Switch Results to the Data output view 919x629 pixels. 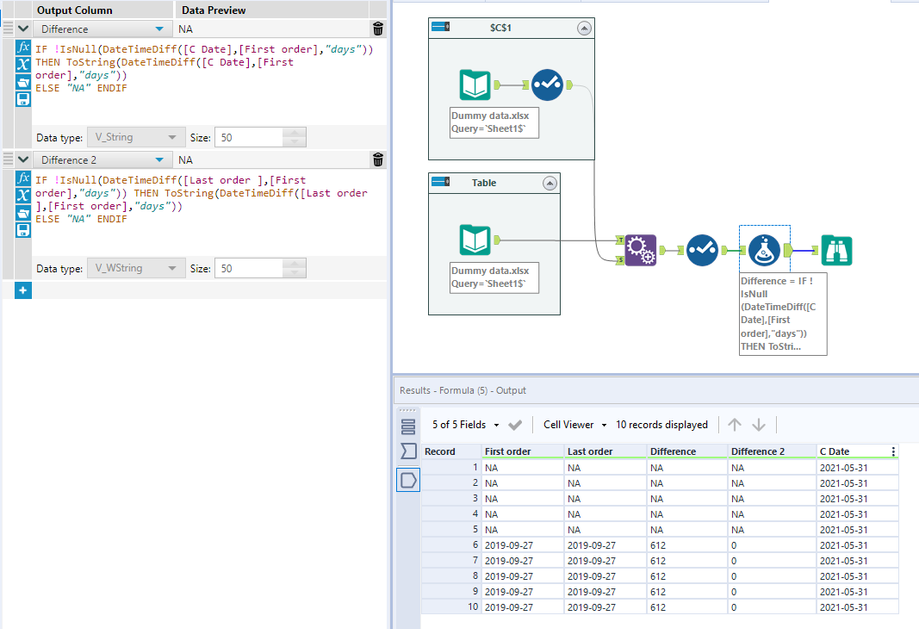click(x=408, y=481)
